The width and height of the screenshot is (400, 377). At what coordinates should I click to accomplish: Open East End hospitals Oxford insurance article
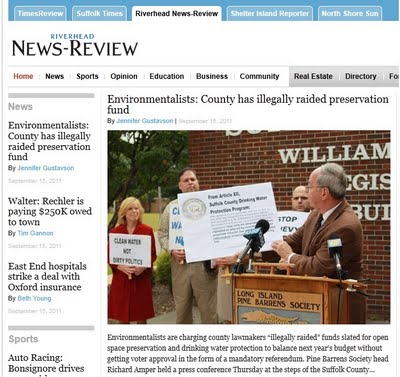(47, 277)
